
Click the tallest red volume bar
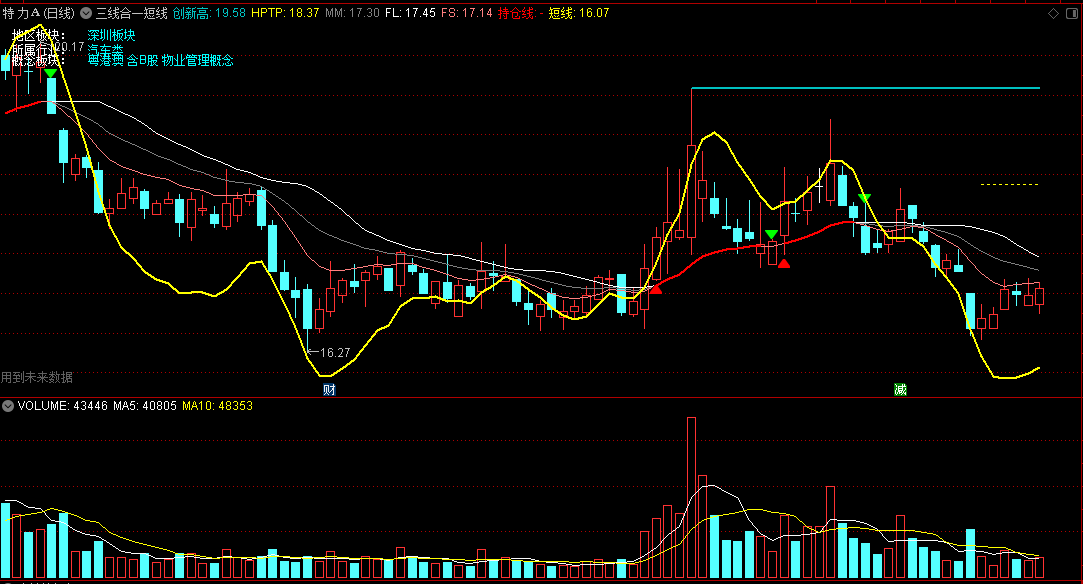tap(691, 497)
